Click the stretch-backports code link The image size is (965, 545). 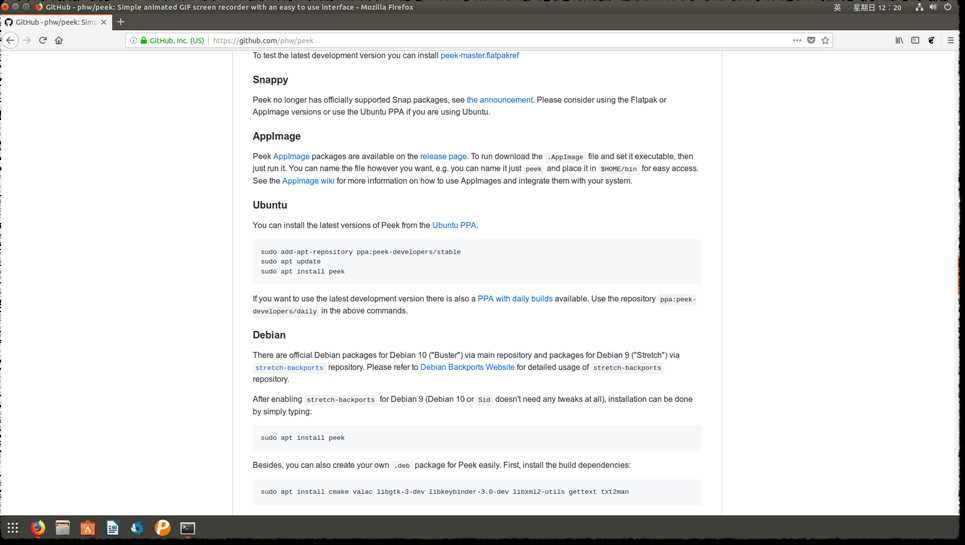[x=289, y=367]
